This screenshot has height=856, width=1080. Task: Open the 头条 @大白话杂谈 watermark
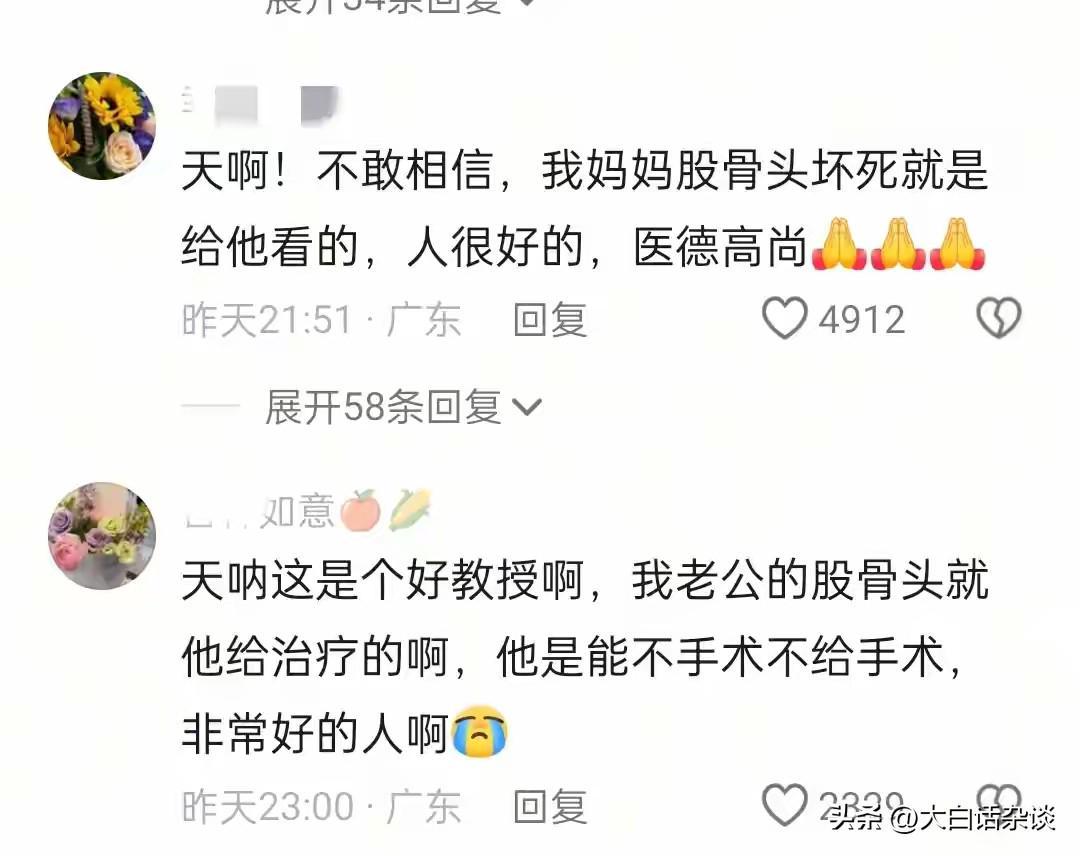(942, 819)
